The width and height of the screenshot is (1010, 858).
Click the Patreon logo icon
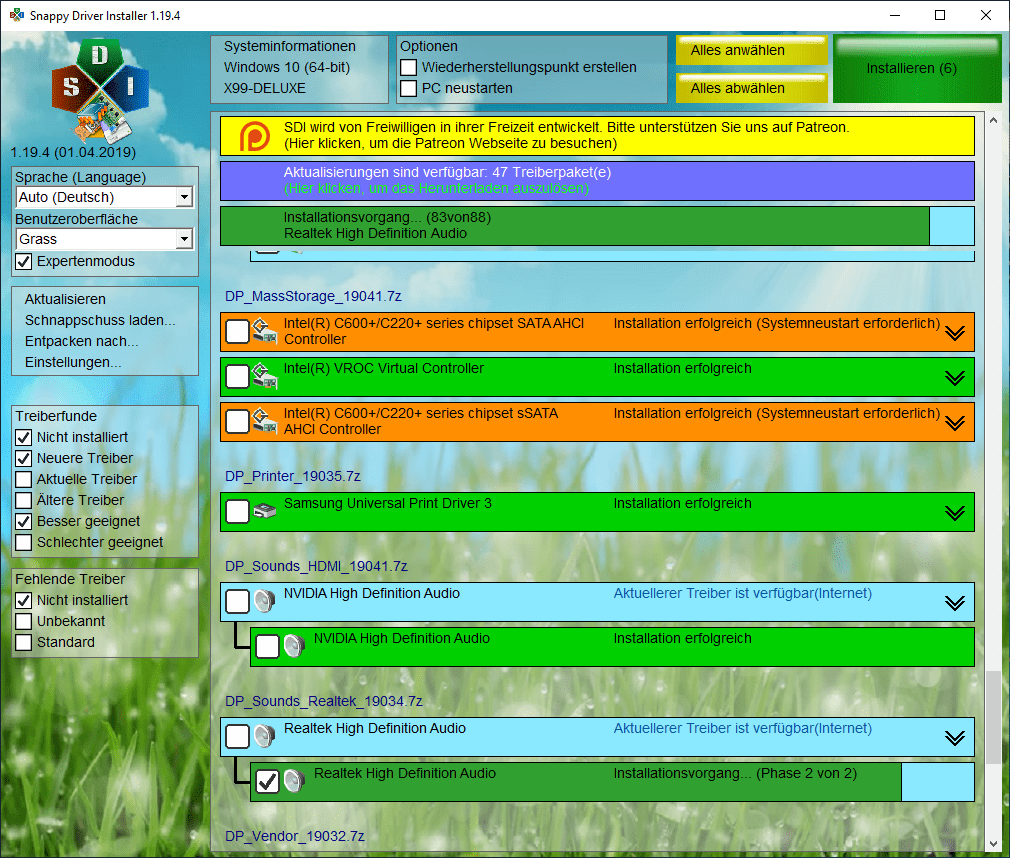tap(254, 136)
